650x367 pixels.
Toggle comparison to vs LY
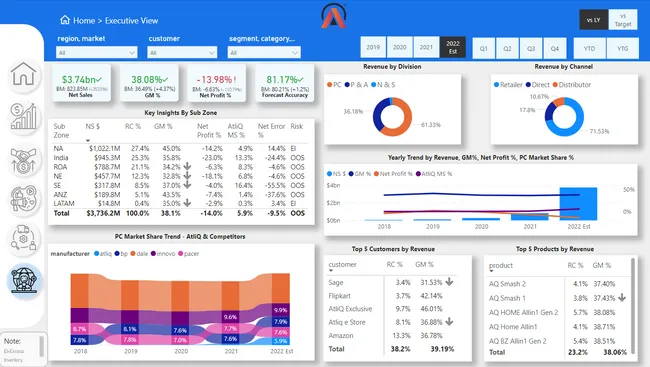pyautogui.click(x=594, y=20)
